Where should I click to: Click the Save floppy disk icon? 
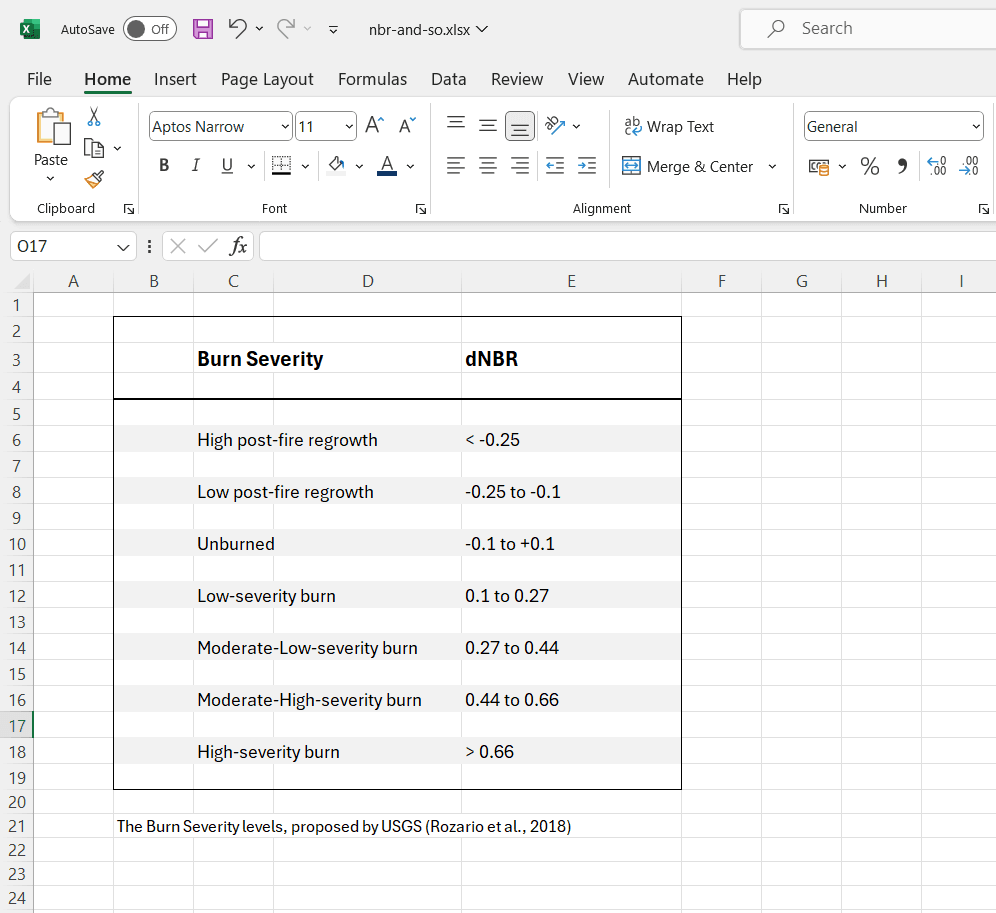pos(203,29)
